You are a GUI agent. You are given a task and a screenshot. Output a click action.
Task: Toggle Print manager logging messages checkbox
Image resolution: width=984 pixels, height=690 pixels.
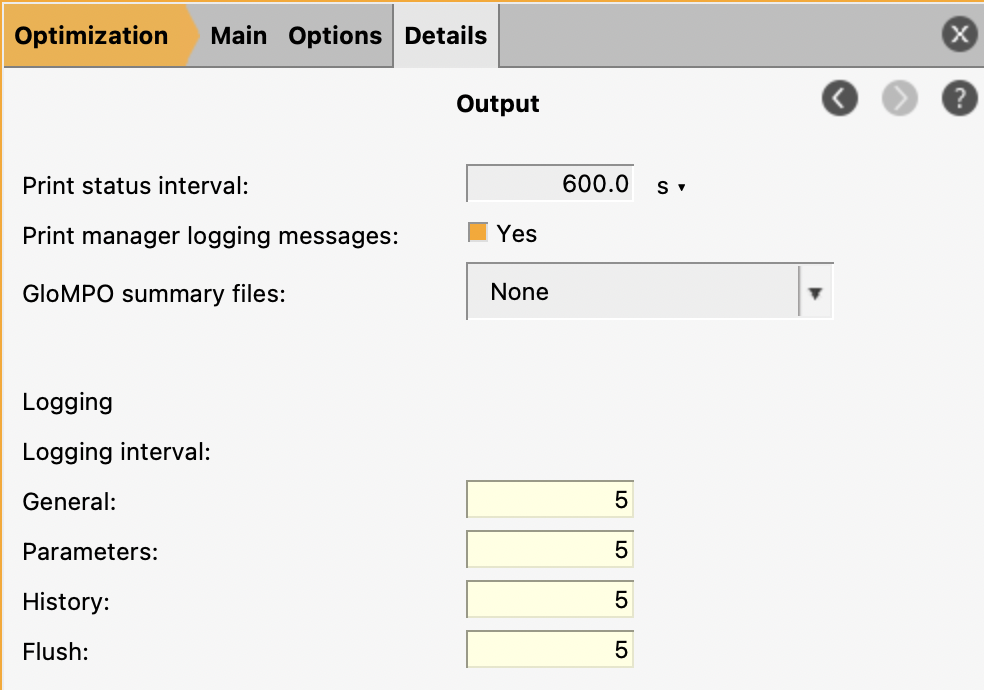click(478, 233)
